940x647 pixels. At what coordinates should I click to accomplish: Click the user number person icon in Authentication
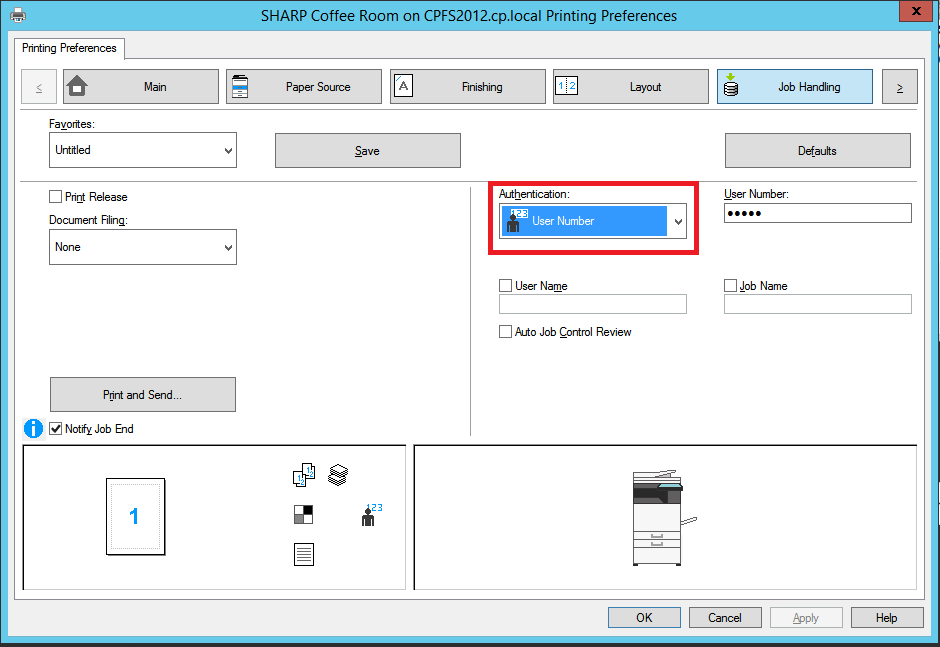(516, 221)
